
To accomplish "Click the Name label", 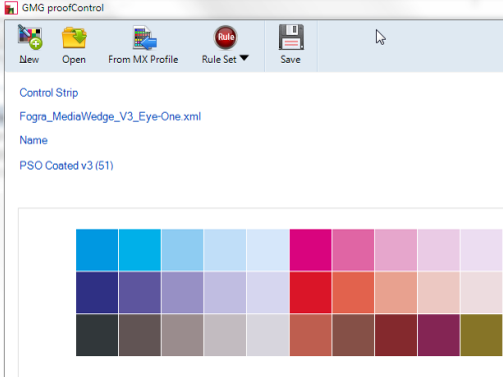I will [33, 140].
